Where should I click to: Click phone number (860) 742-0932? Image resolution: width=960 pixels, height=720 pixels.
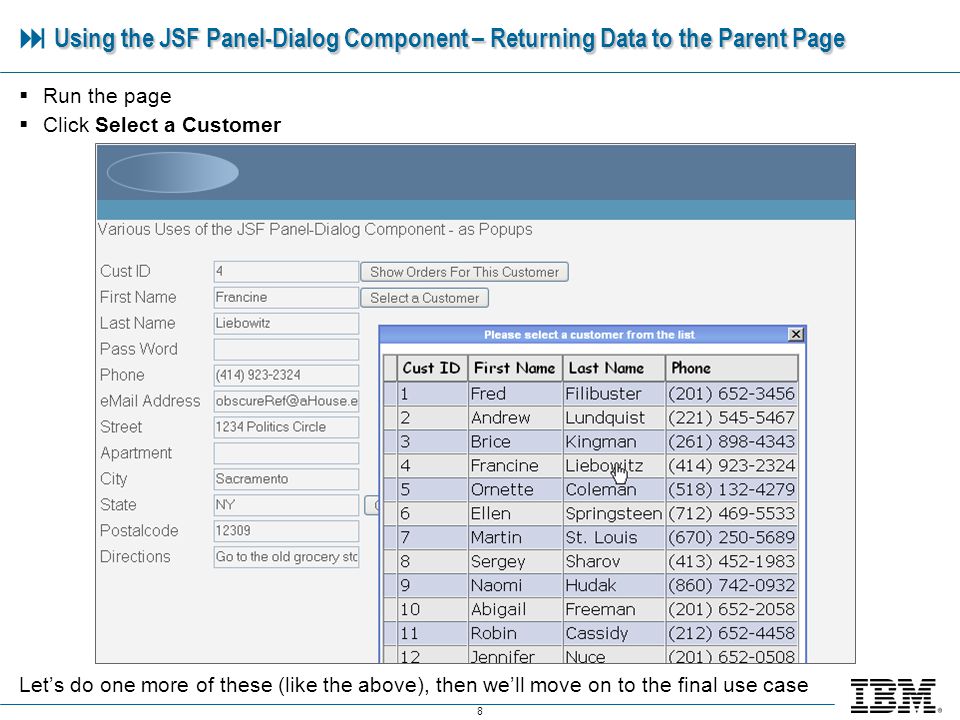[732, 585]
